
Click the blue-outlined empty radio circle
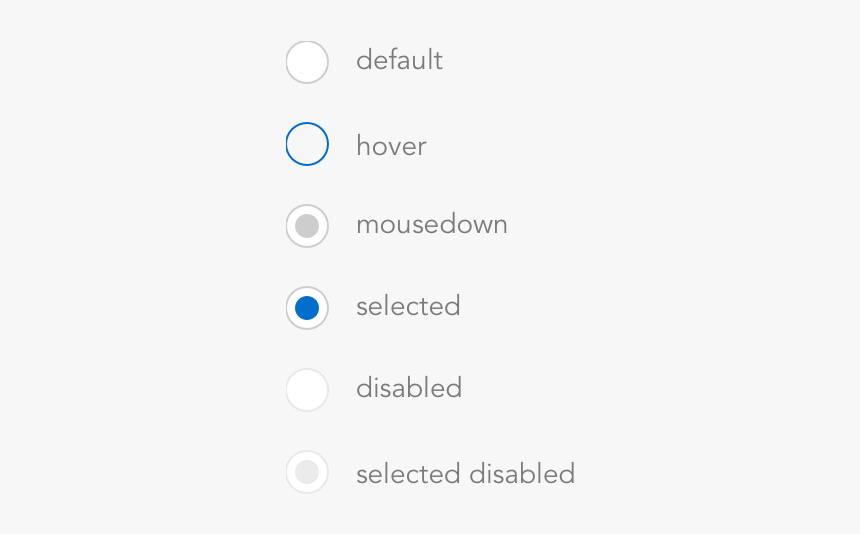pos(307,144)
